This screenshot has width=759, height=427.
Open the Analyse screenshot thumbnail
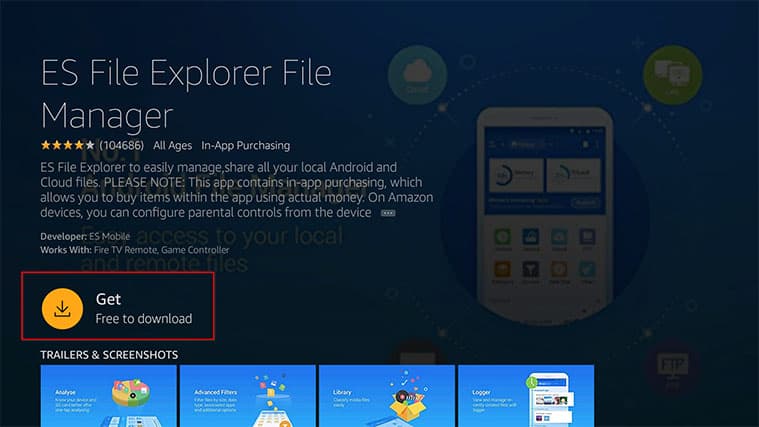tap(105, 395)
